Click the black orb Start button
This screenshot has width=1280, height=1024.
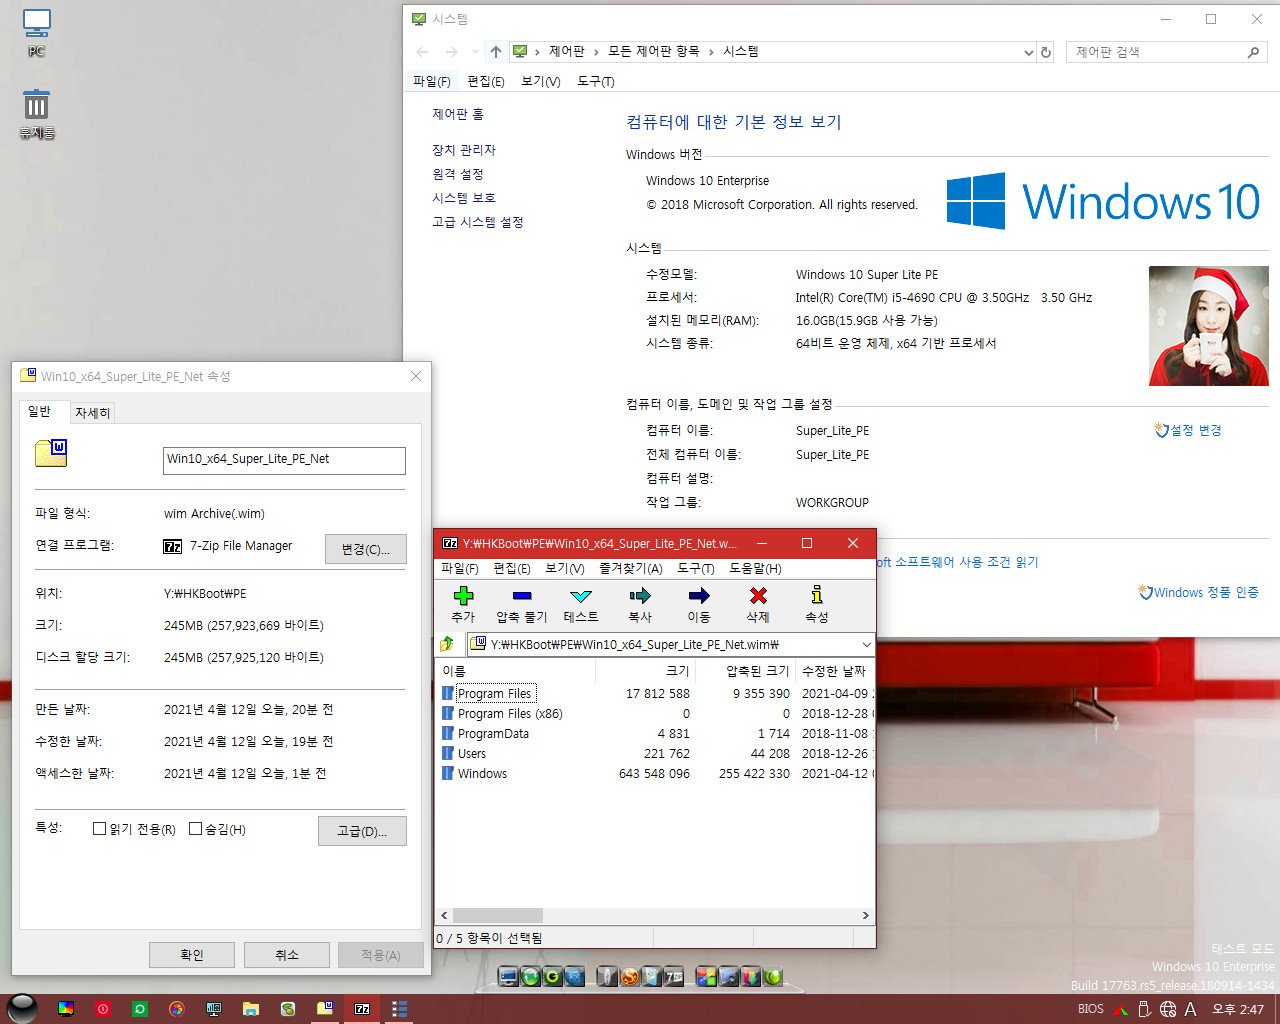[x=21, y=1009]
